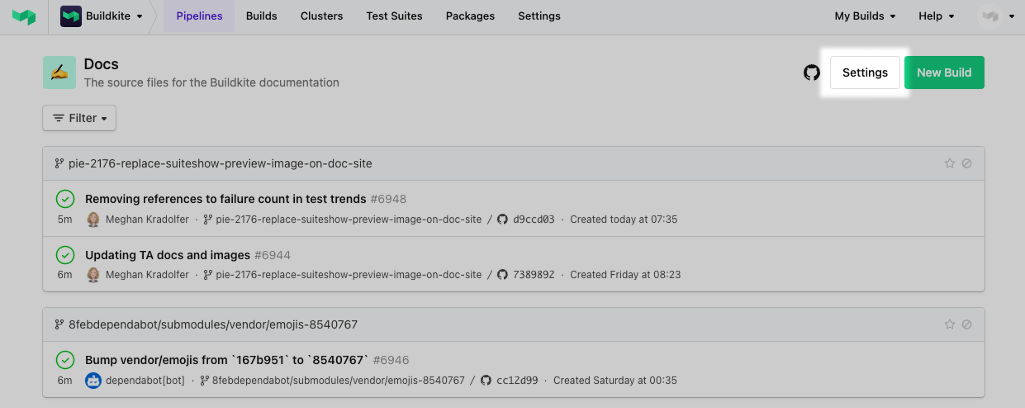
Task: Star the 8febdependabot emojis branch group
Action: coord(950,324)
